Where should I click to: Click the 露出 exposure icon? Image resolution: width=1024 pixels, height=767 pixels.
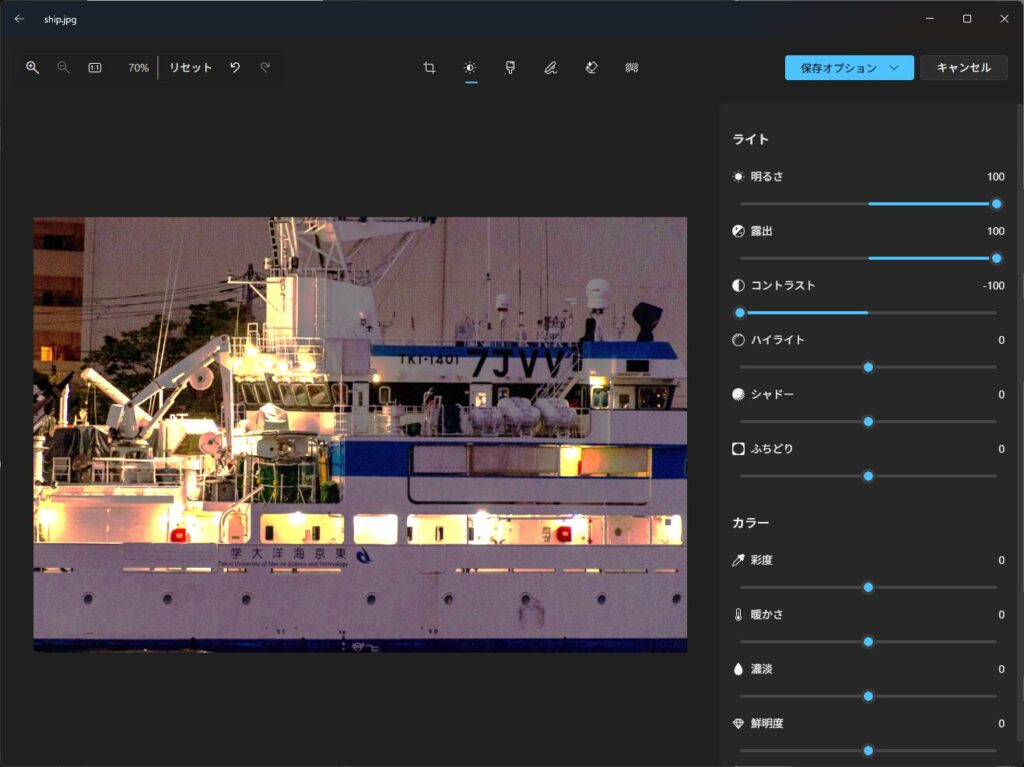coord(738,231)
